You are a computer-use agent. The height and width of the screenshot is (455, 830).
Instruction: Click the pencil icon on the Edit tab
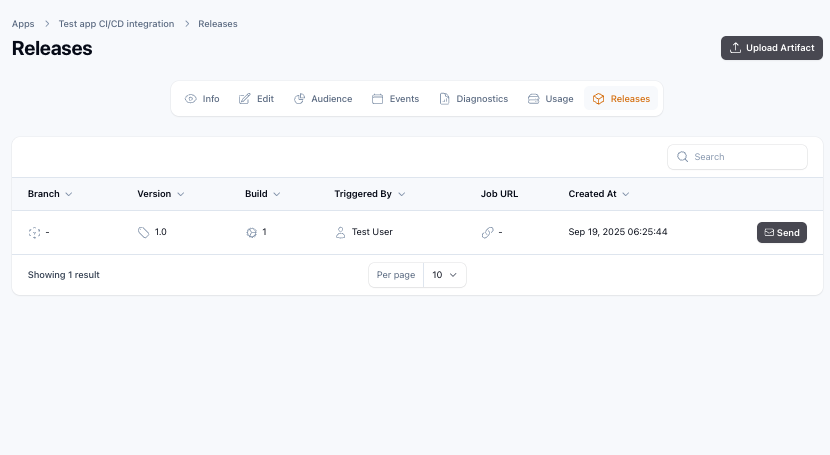coord(245,99)
